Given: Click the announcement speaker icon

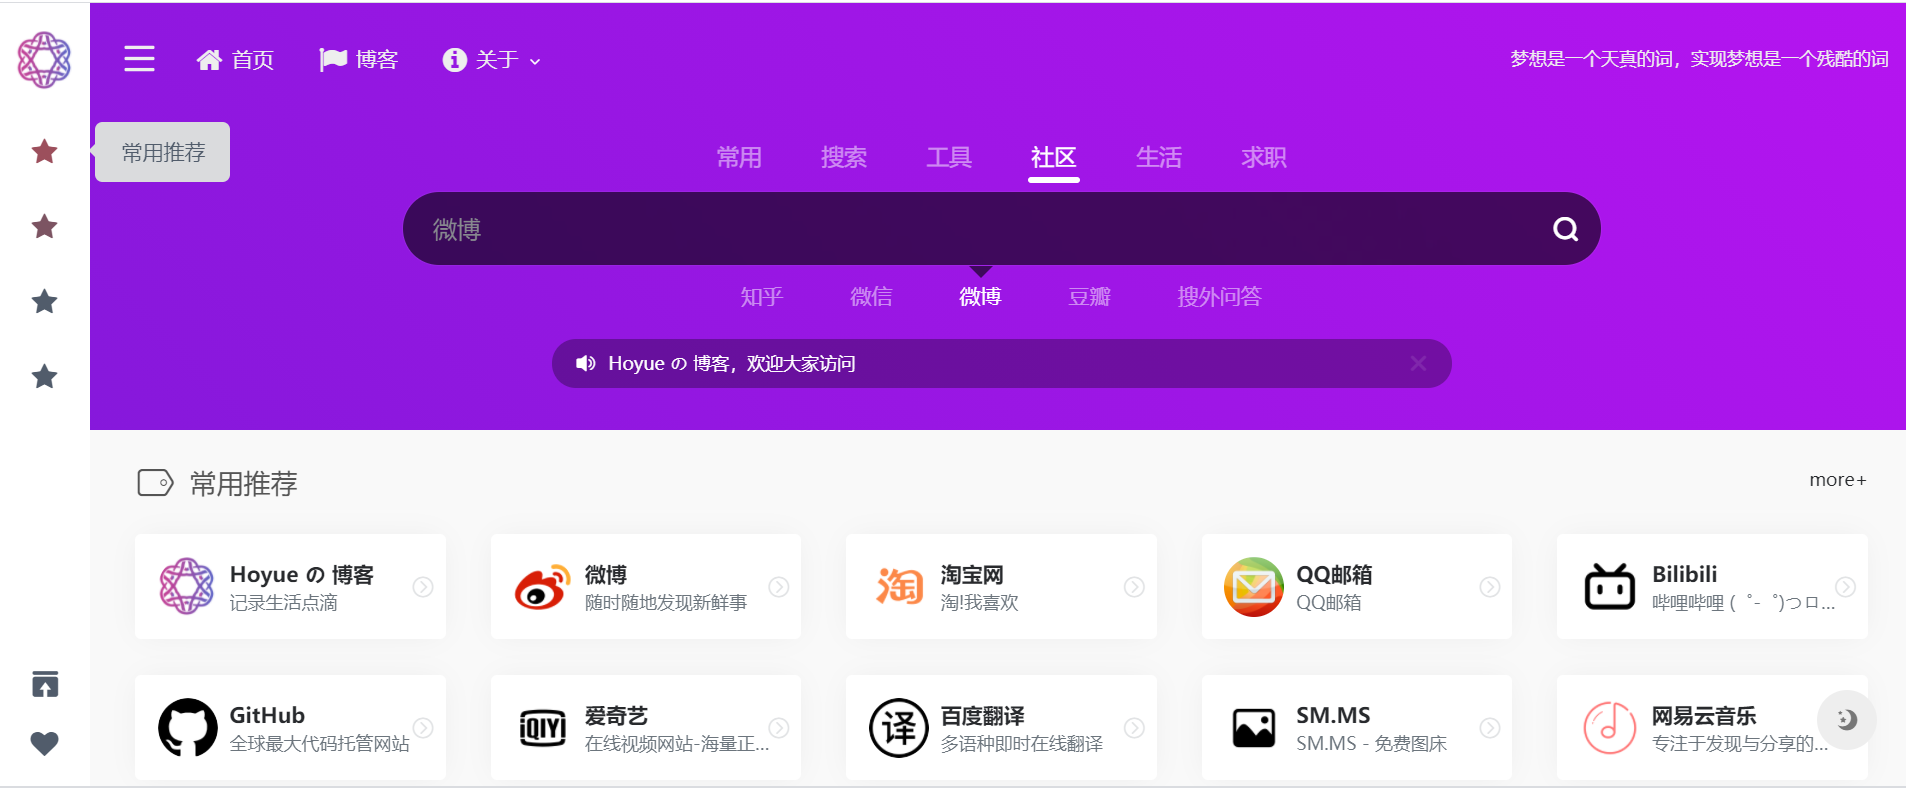Looking at the screenshot, I should click(586, 363).
